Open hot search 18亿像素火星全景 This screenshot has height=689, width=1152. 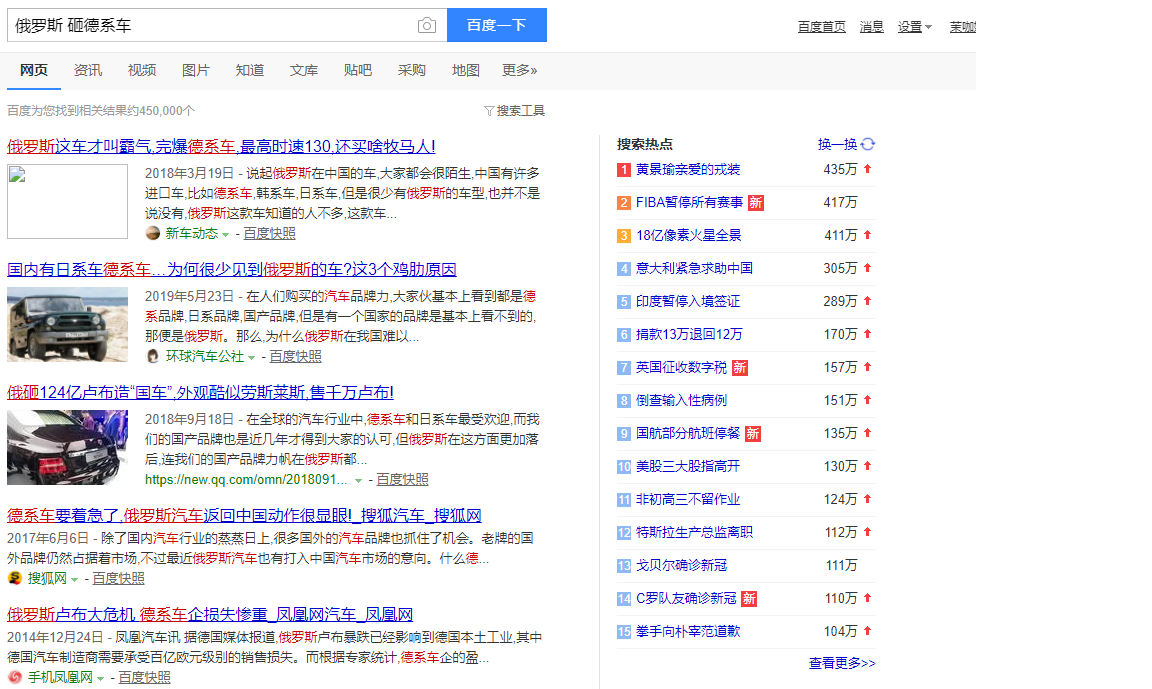click(x=688, y=236)
